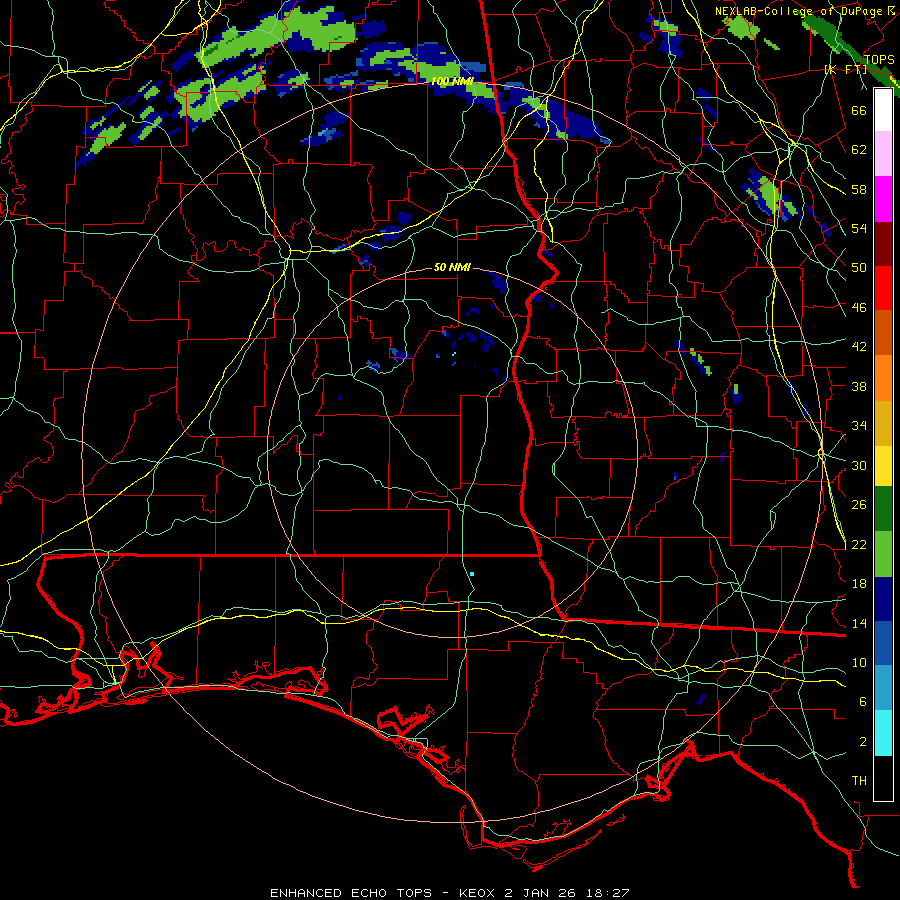Select the '58' legend value
The image size is (900, 900).
coord(859,189)
